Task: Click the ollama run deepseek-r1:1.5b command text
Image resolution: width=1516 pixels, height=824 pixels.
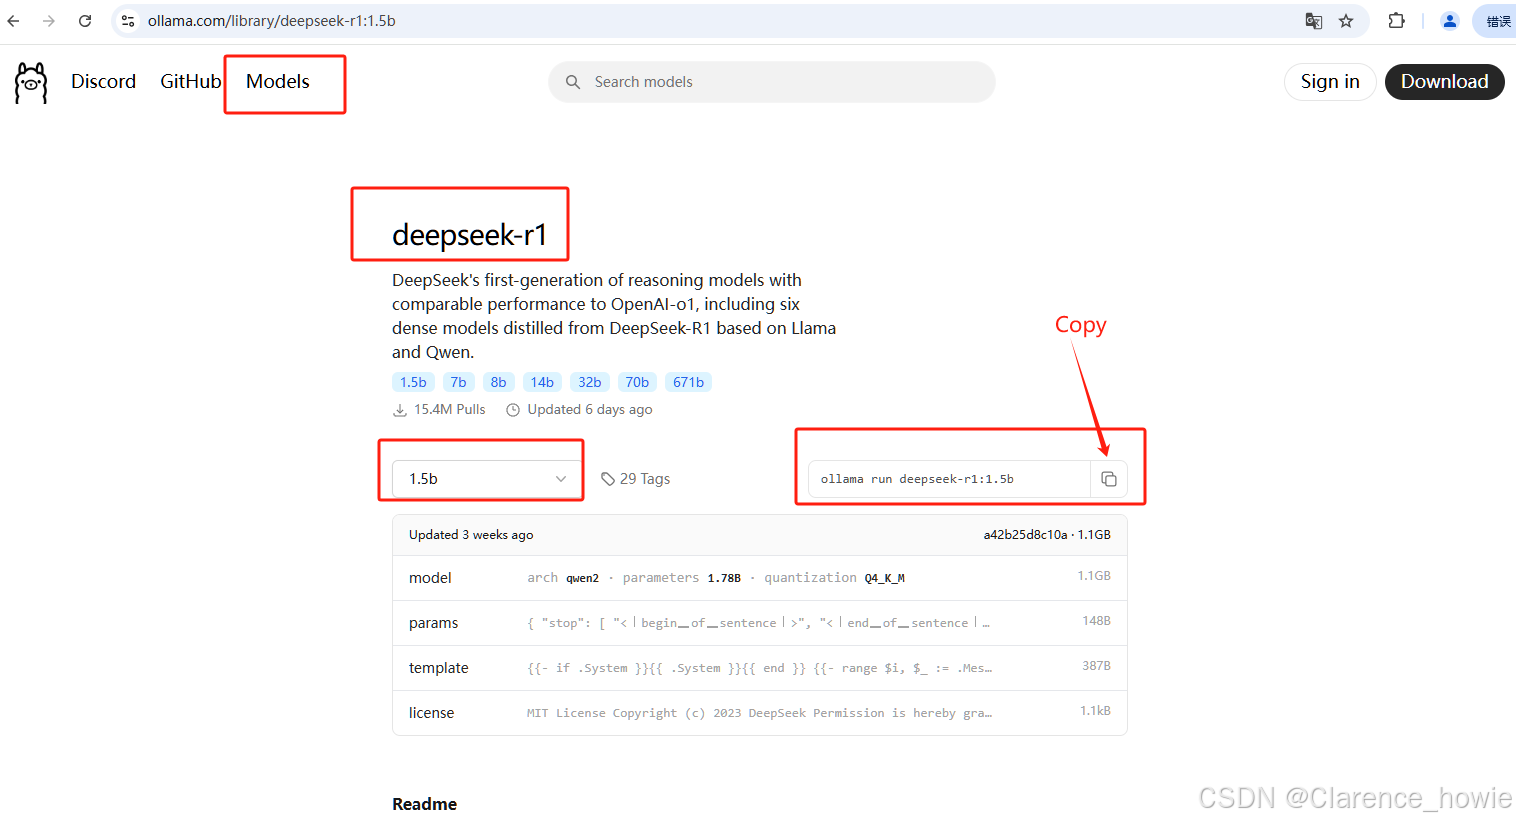Action: click(917, 479)
